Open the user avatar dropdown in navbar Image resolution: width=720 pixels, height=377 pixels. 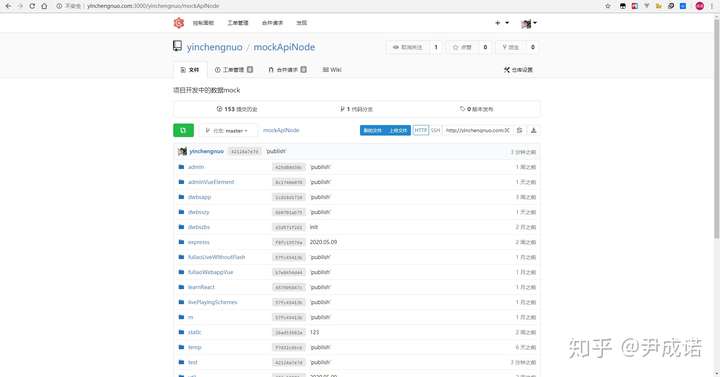(x=529, y=23)
